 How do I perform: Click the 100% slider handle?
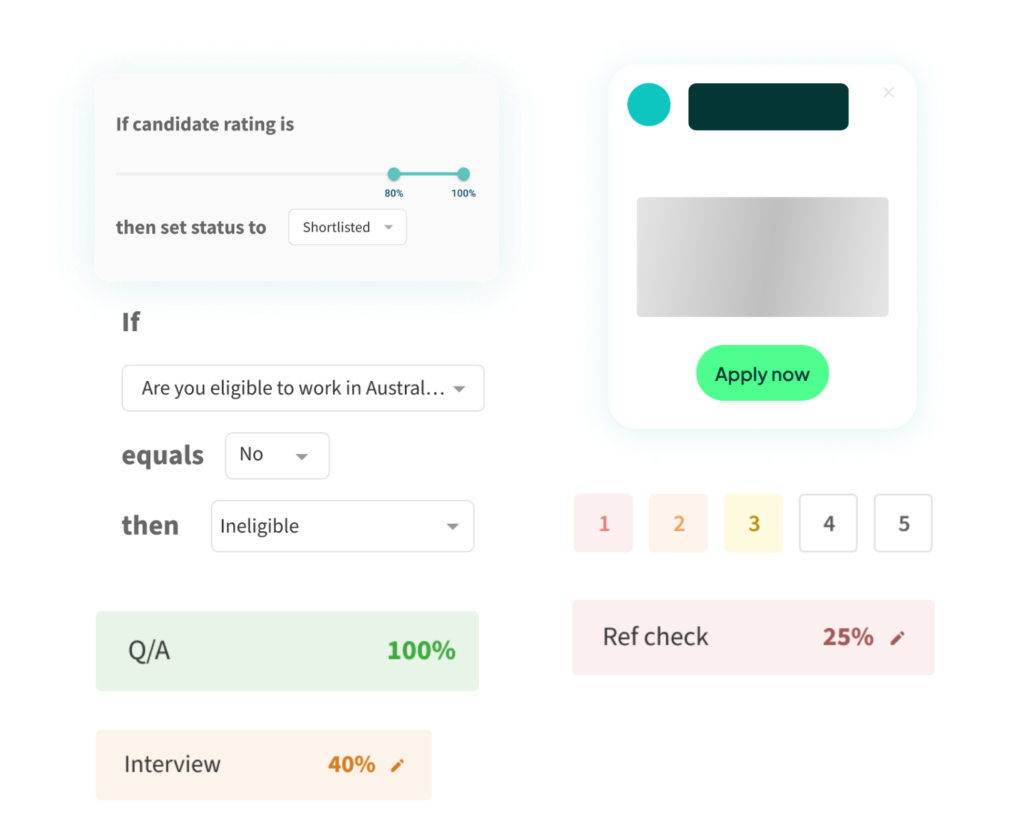point(463,174)
